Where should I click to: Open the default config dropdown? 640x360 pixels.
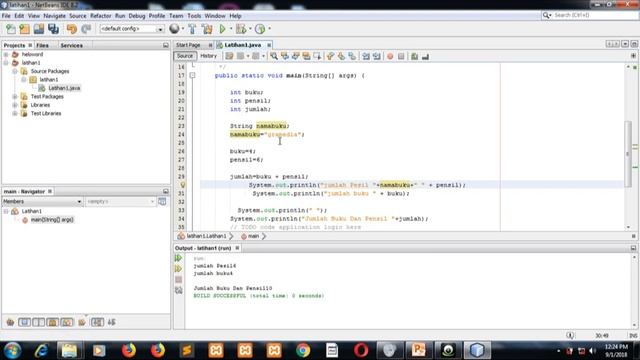pos(131,29)
